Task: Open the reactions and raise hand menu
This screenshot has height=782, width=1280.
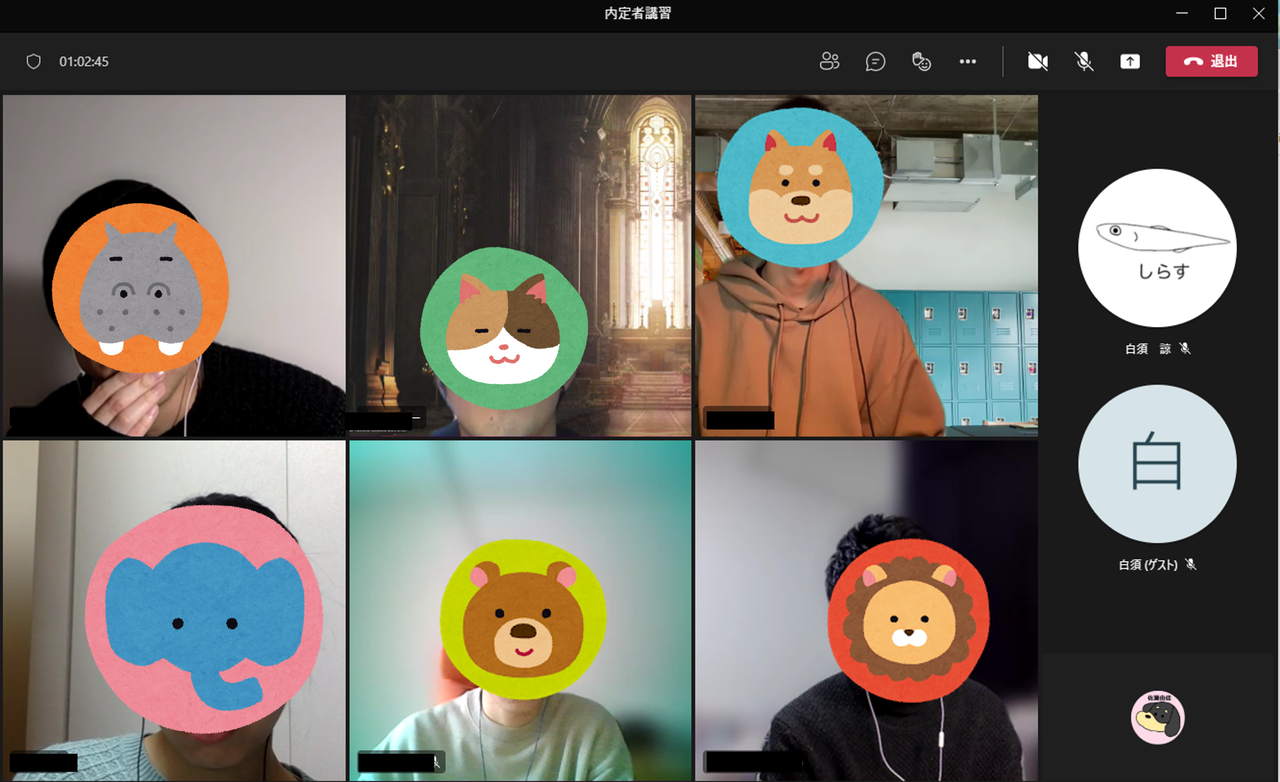Action: [921, 61]
